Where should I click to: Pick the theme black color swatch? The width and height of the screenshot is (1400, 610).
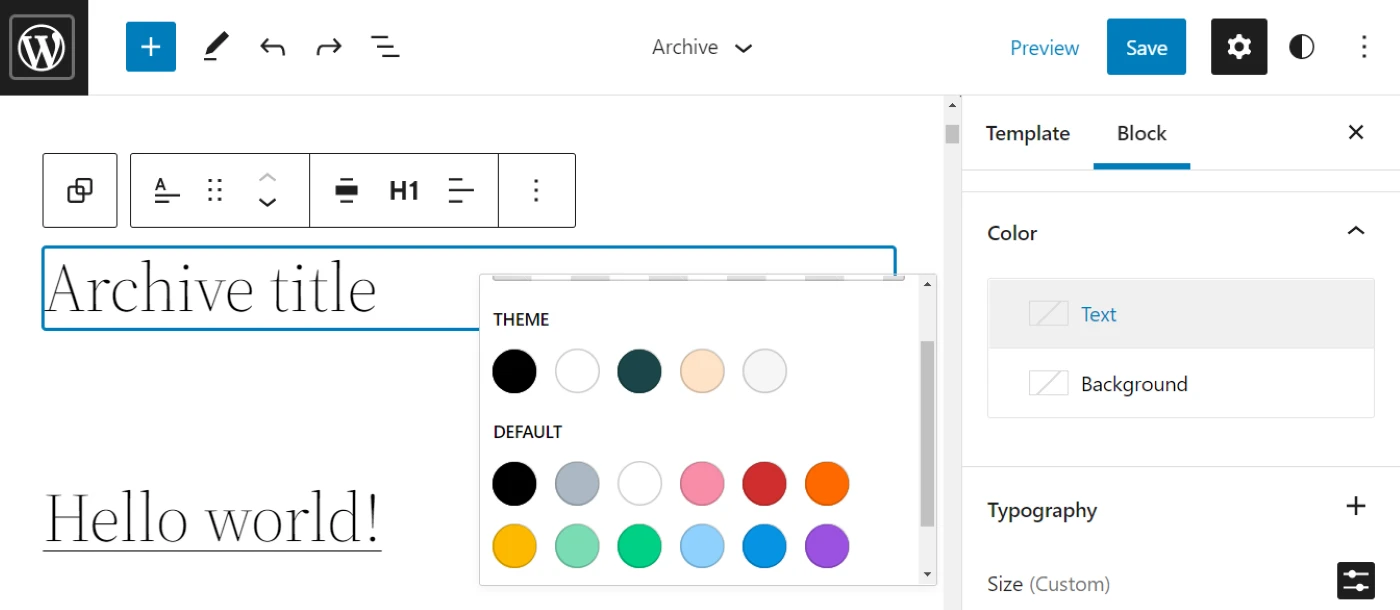[x=515, y=372]
